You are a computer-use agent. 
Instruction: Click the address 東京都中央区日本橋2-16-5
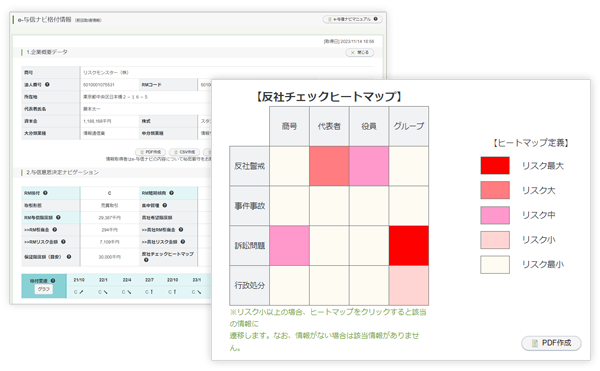pos(115,97)
